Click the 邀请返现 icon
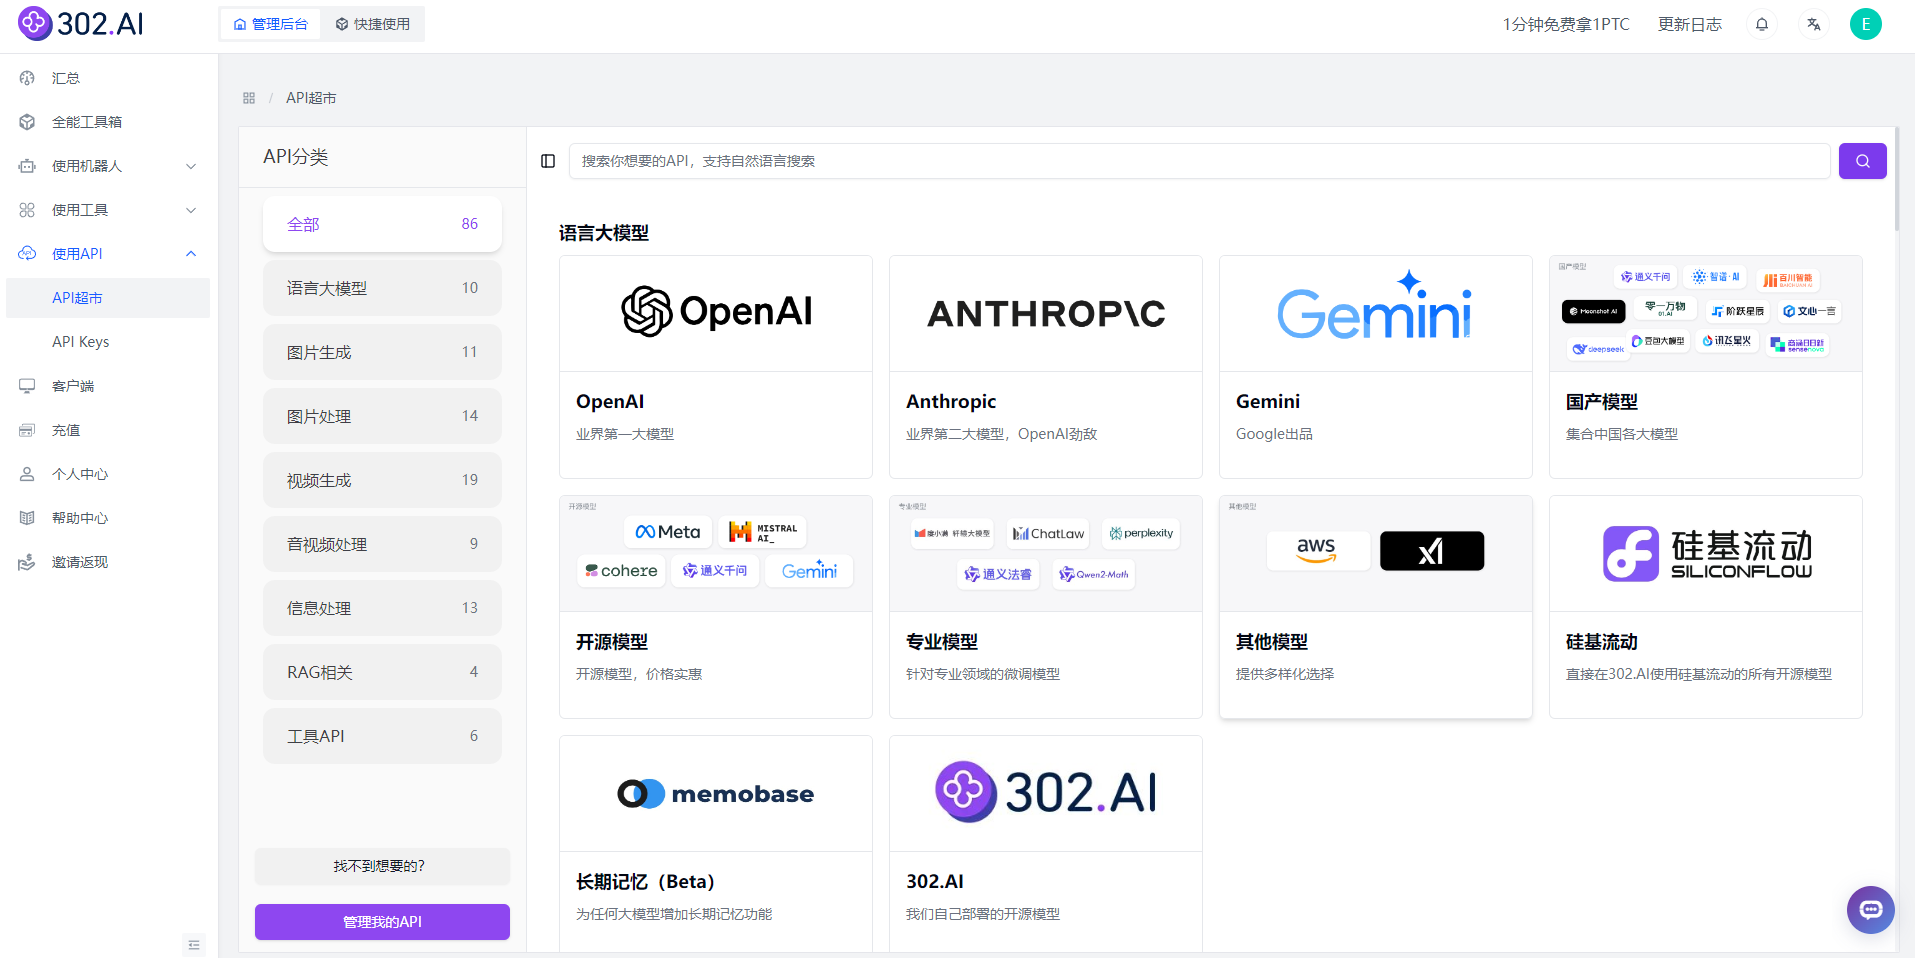 27,562
